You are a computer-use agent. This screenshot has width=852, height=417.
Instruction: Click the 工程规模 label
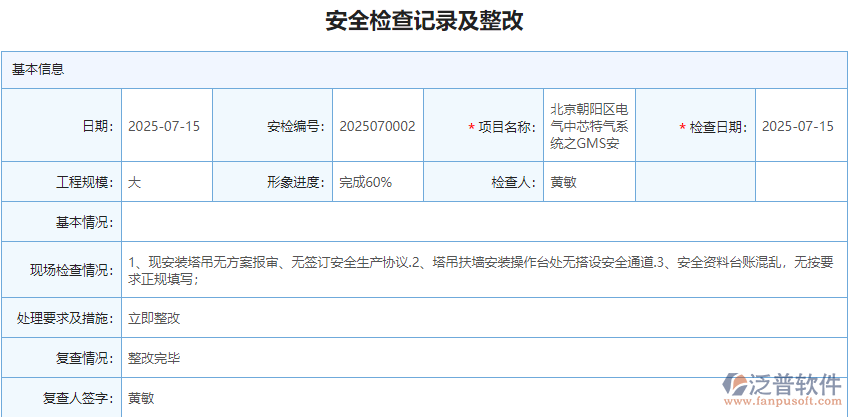pos(85,182)
